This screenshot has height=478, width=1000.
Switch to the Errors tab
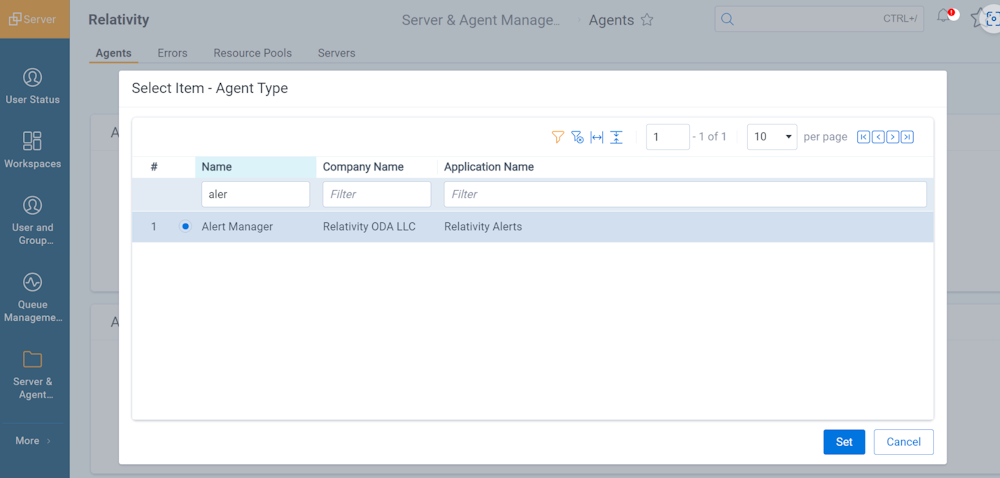coord(172,53)
